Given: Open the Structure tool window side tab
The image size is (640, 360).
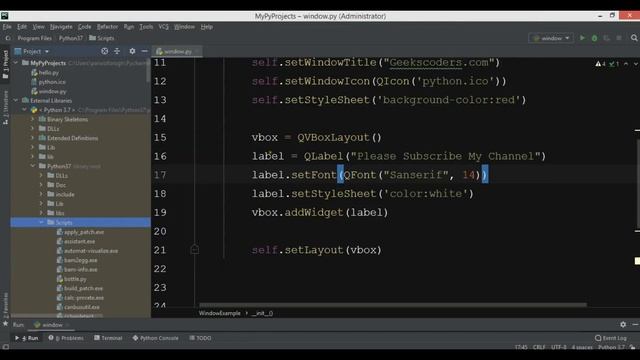Looking at the screenshot, I should click(x=5, y=107).
